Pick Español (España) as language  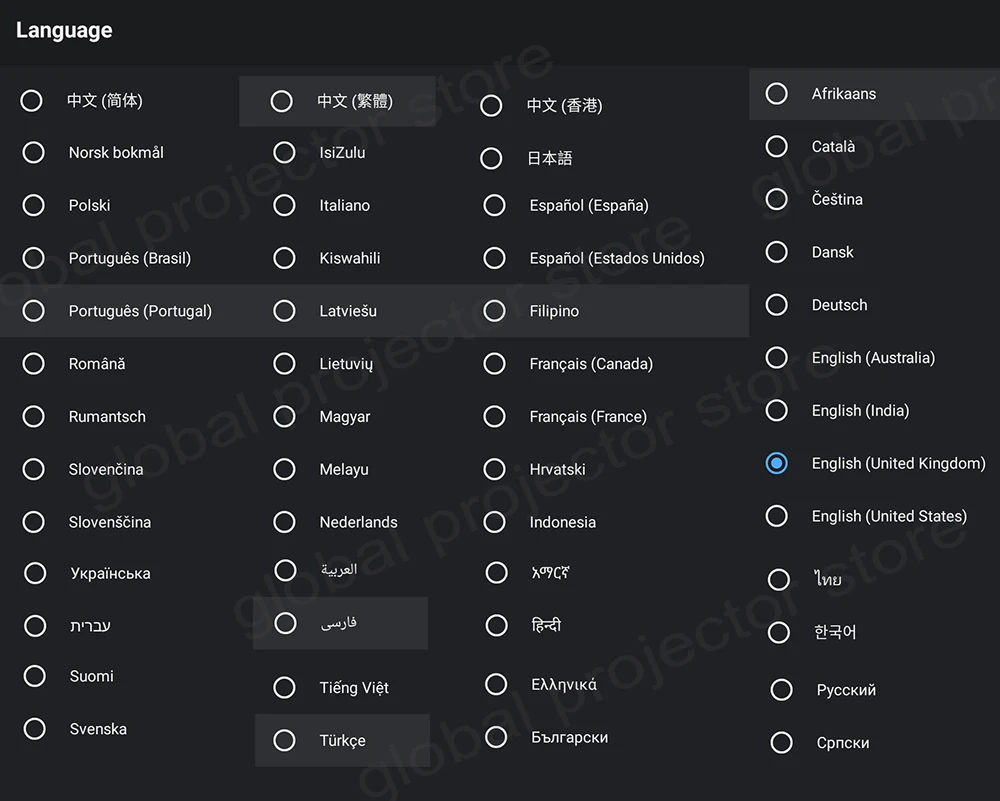[x=494, y=205]
